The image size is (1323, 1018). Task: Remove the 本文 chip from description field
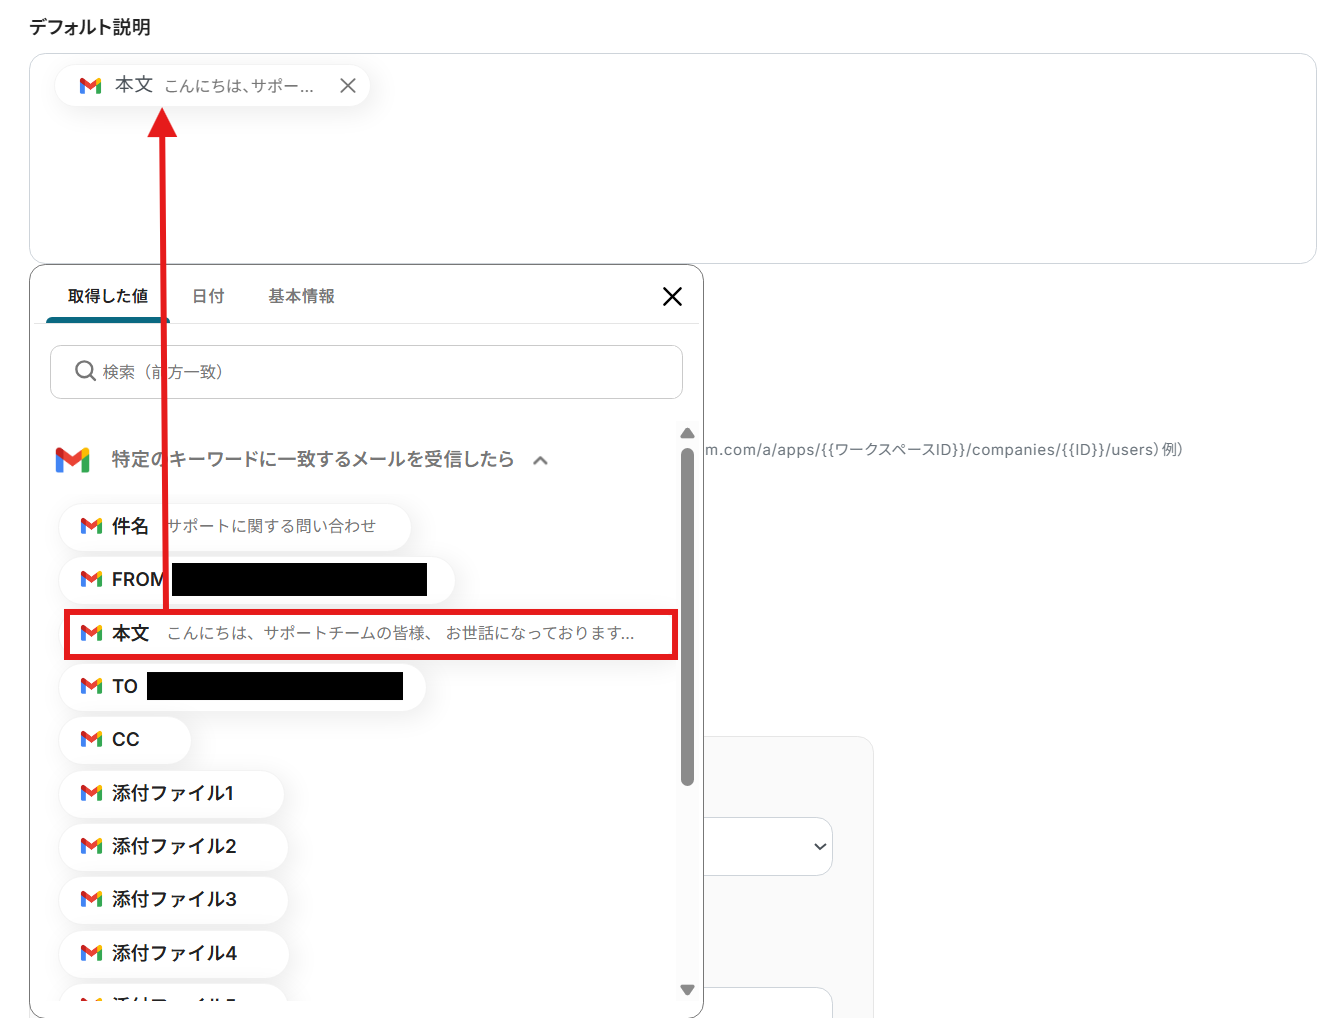pyautogui.click(x=347, y=86)
